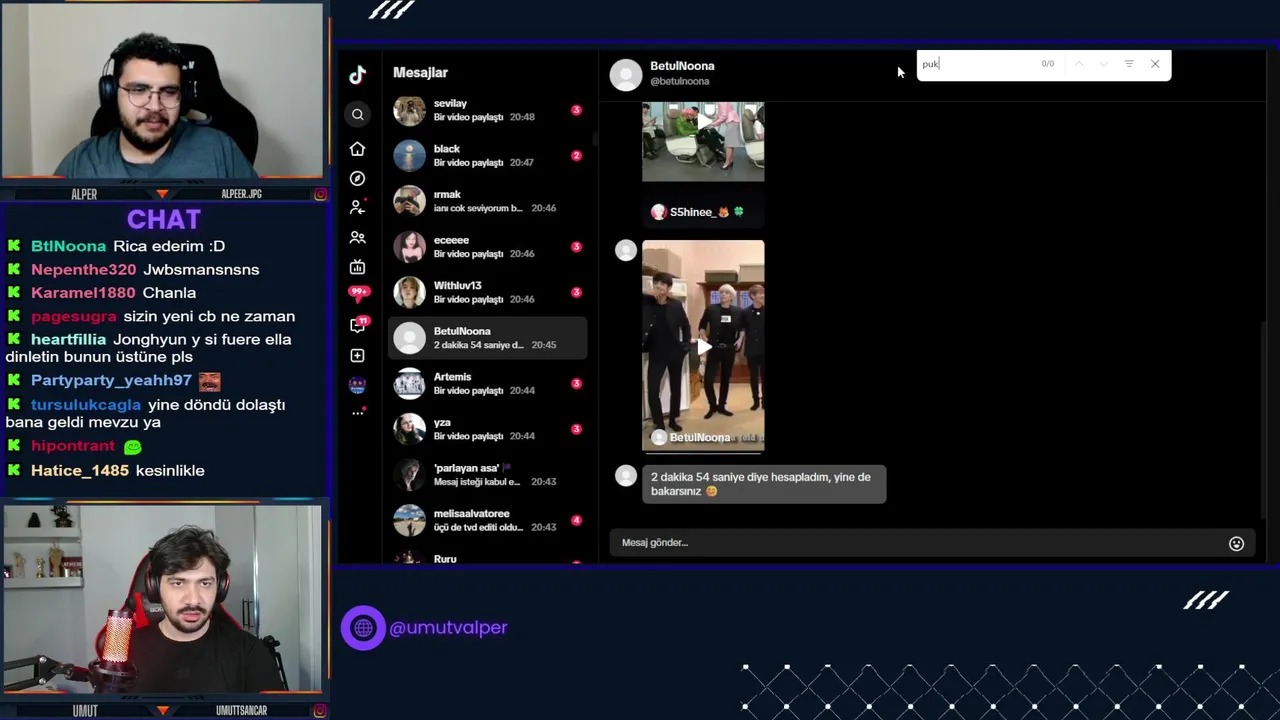Click the unread badge on melisaalvatoree row
The height and width of the screenshot is (720, 1280).
[x=576, y=520]
